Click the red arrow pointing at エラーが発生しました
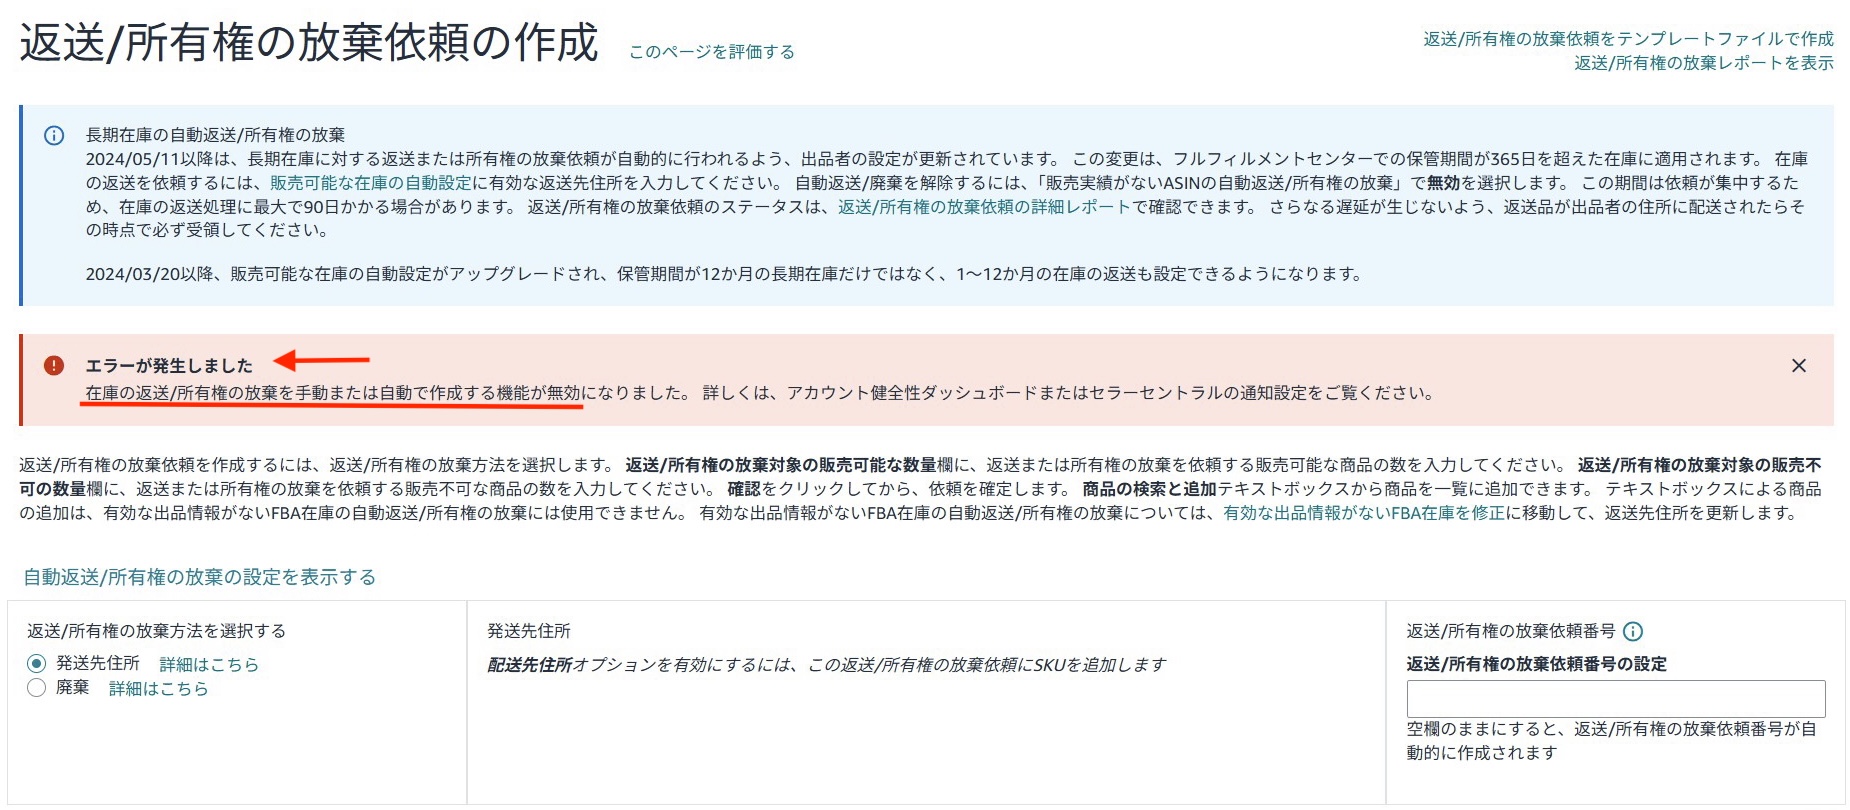Image resolution: width=1850 pixels, height=810 pixels. pos(322,360)
